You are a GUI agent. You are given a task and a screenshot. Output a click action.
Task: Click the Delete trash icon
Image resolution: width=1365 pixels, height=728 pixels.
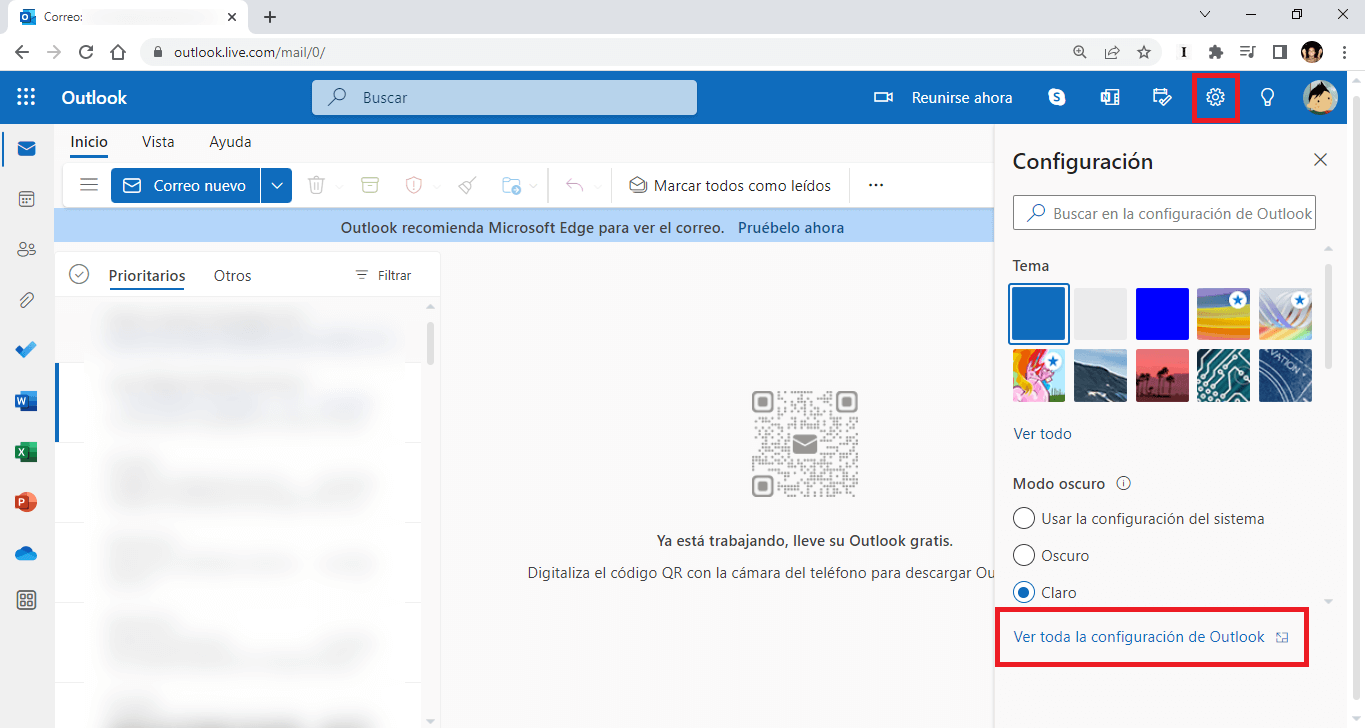[x=316, y=185]
